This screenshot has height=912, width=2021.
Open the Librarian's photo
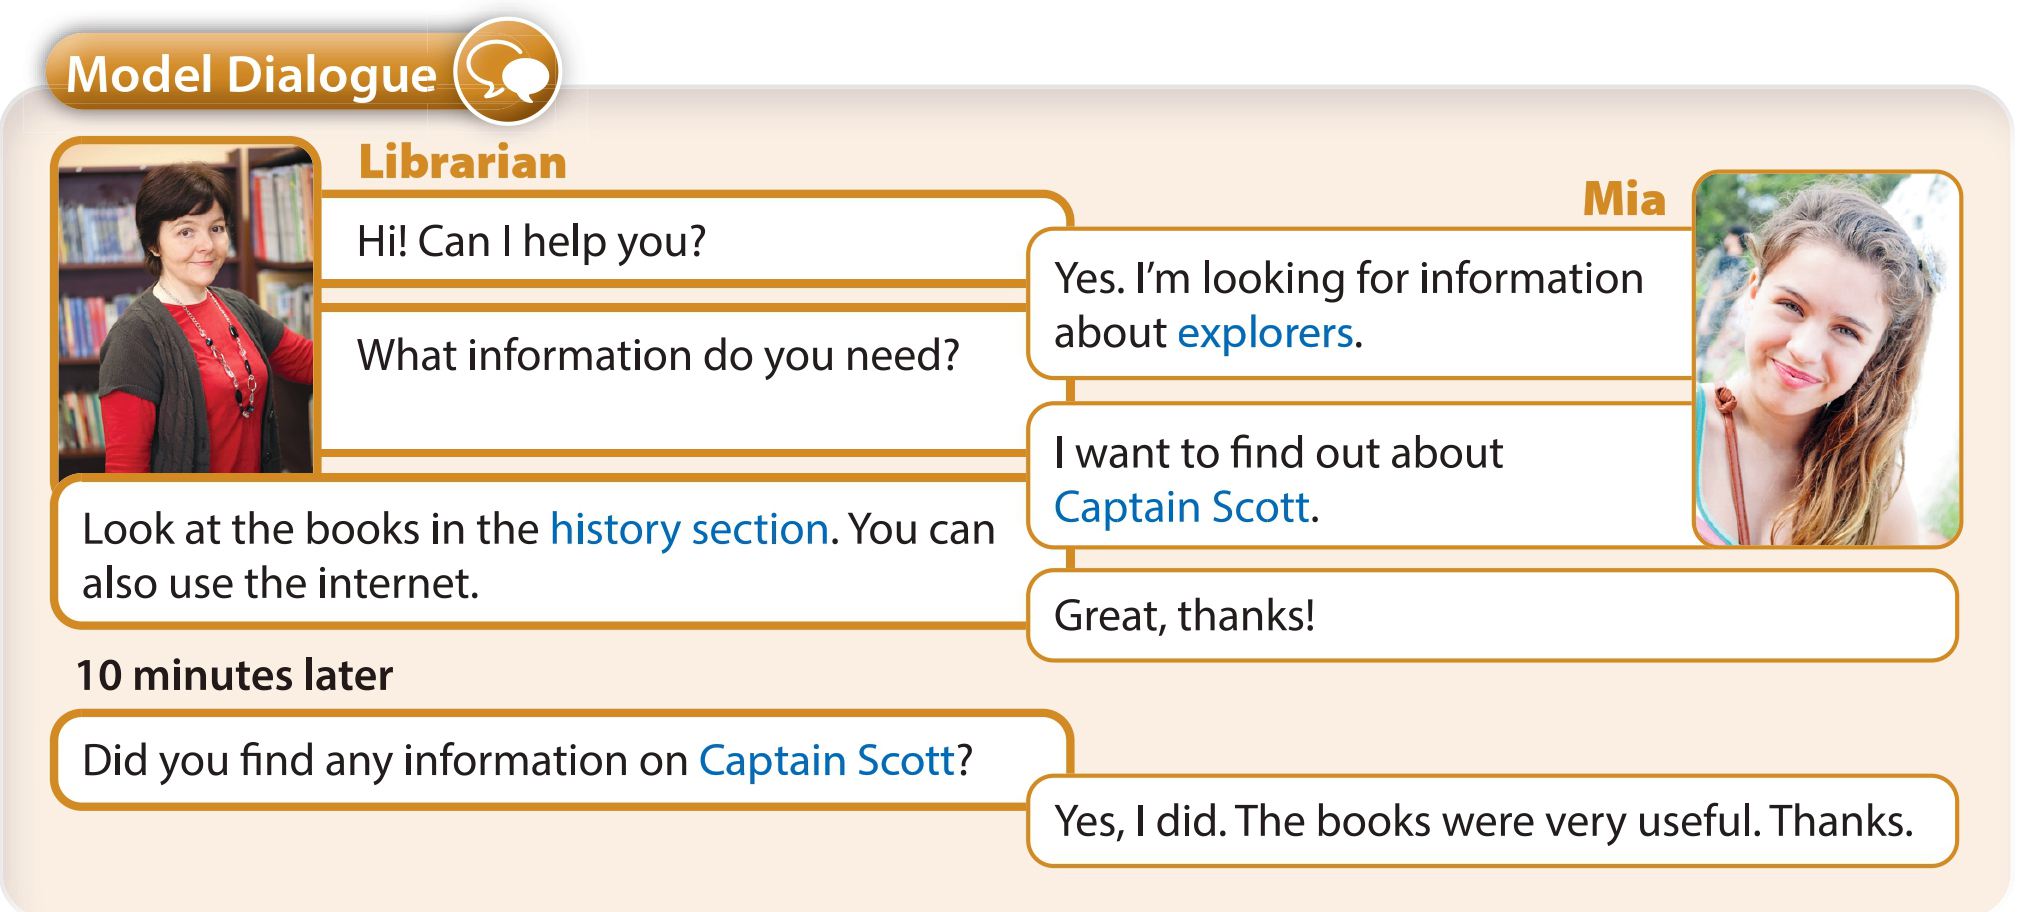click(x=186, y=310)
